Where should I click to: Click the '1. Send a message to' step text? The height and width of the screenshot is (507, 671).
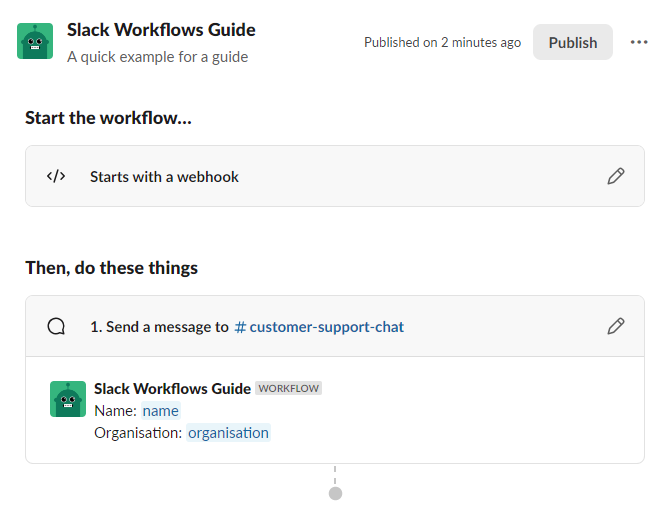click(x=159, y=327)
